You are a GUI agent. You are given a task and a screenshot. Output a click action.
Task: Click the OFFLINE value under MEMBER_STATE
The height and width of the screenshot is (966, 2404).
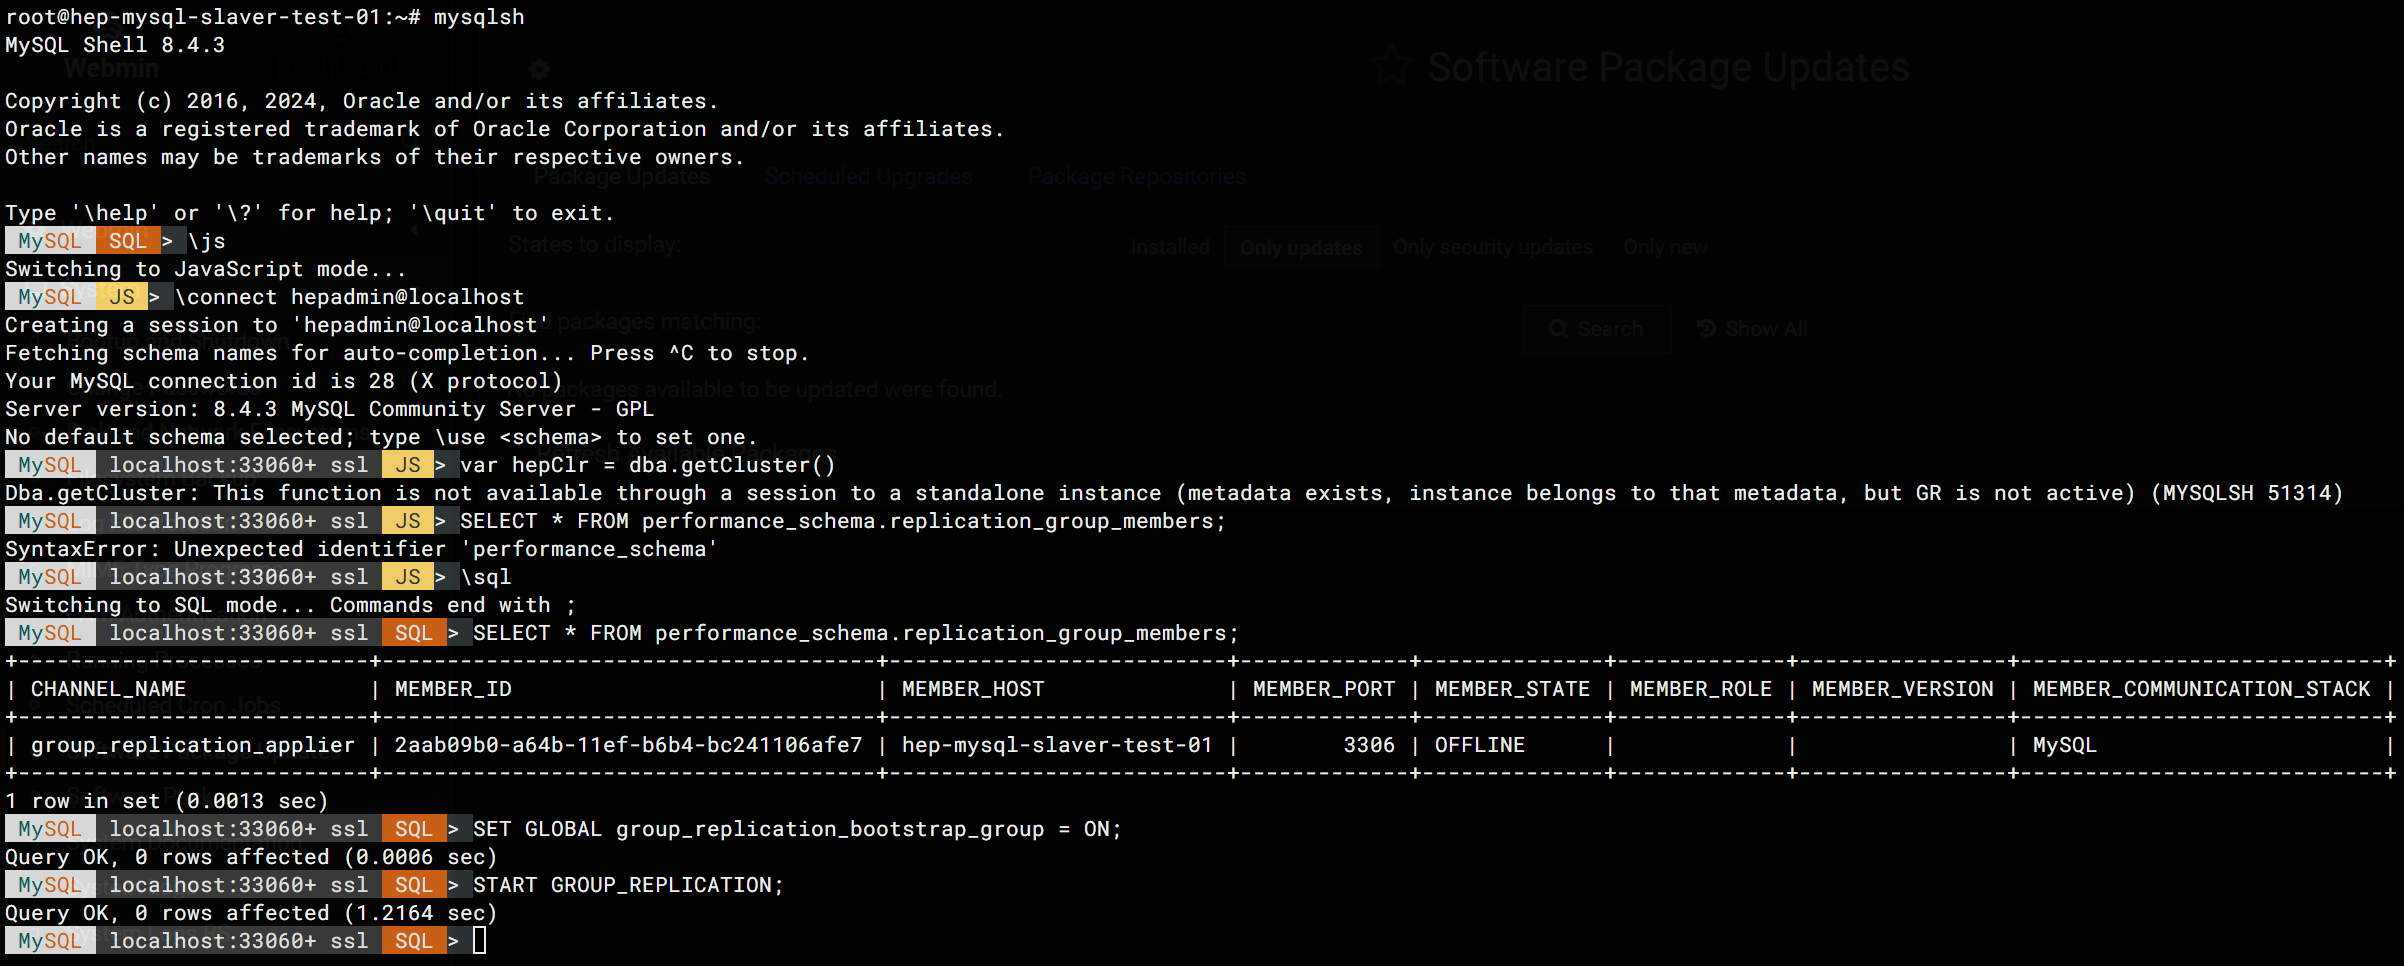click(1479, 745)
